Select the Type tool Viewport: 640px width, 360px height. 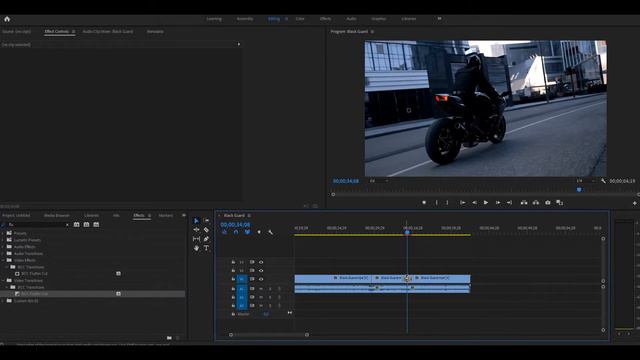coord(207,248)
